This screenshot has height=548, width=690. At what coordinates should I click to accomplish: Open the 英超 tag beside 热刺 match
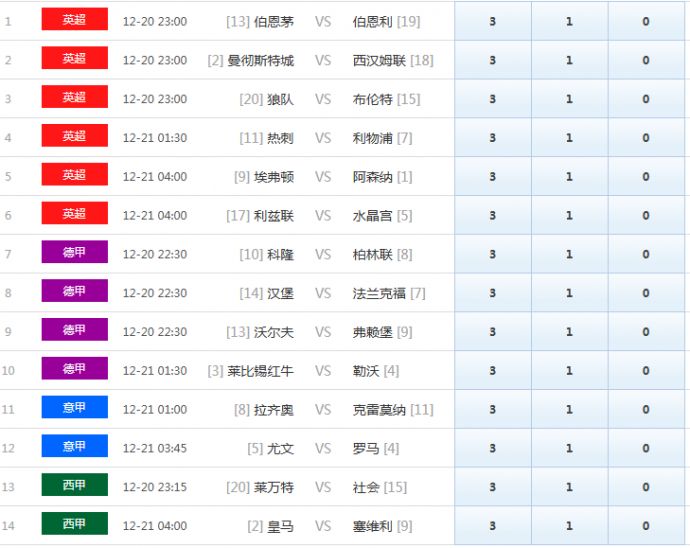(x=74, y=136)
